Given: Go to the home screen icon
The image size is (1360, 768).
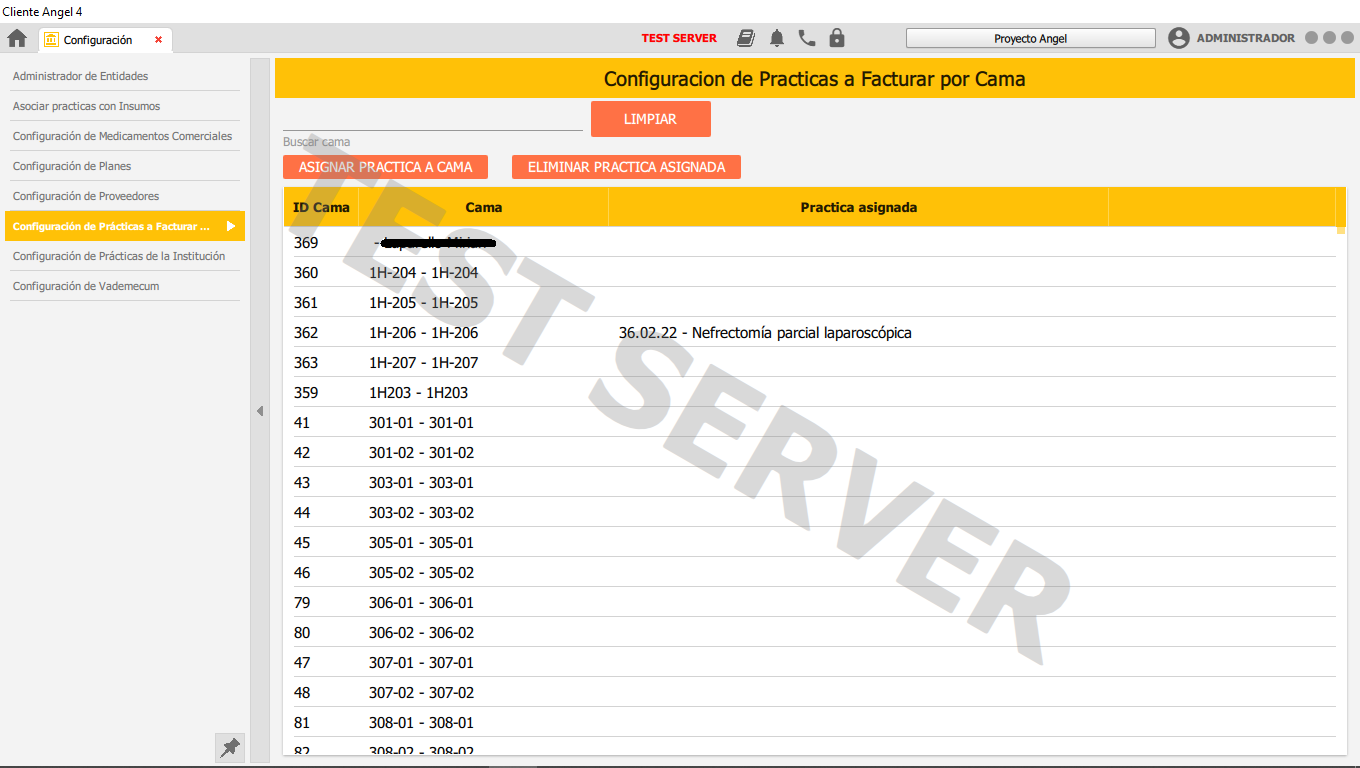Looking at the screenshot, I should click(17, 39).
